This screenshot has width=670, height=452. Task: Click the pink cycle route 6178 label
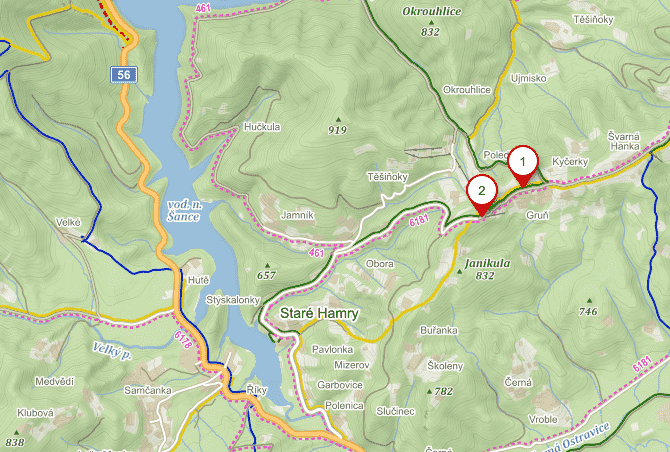pos(183,340)
